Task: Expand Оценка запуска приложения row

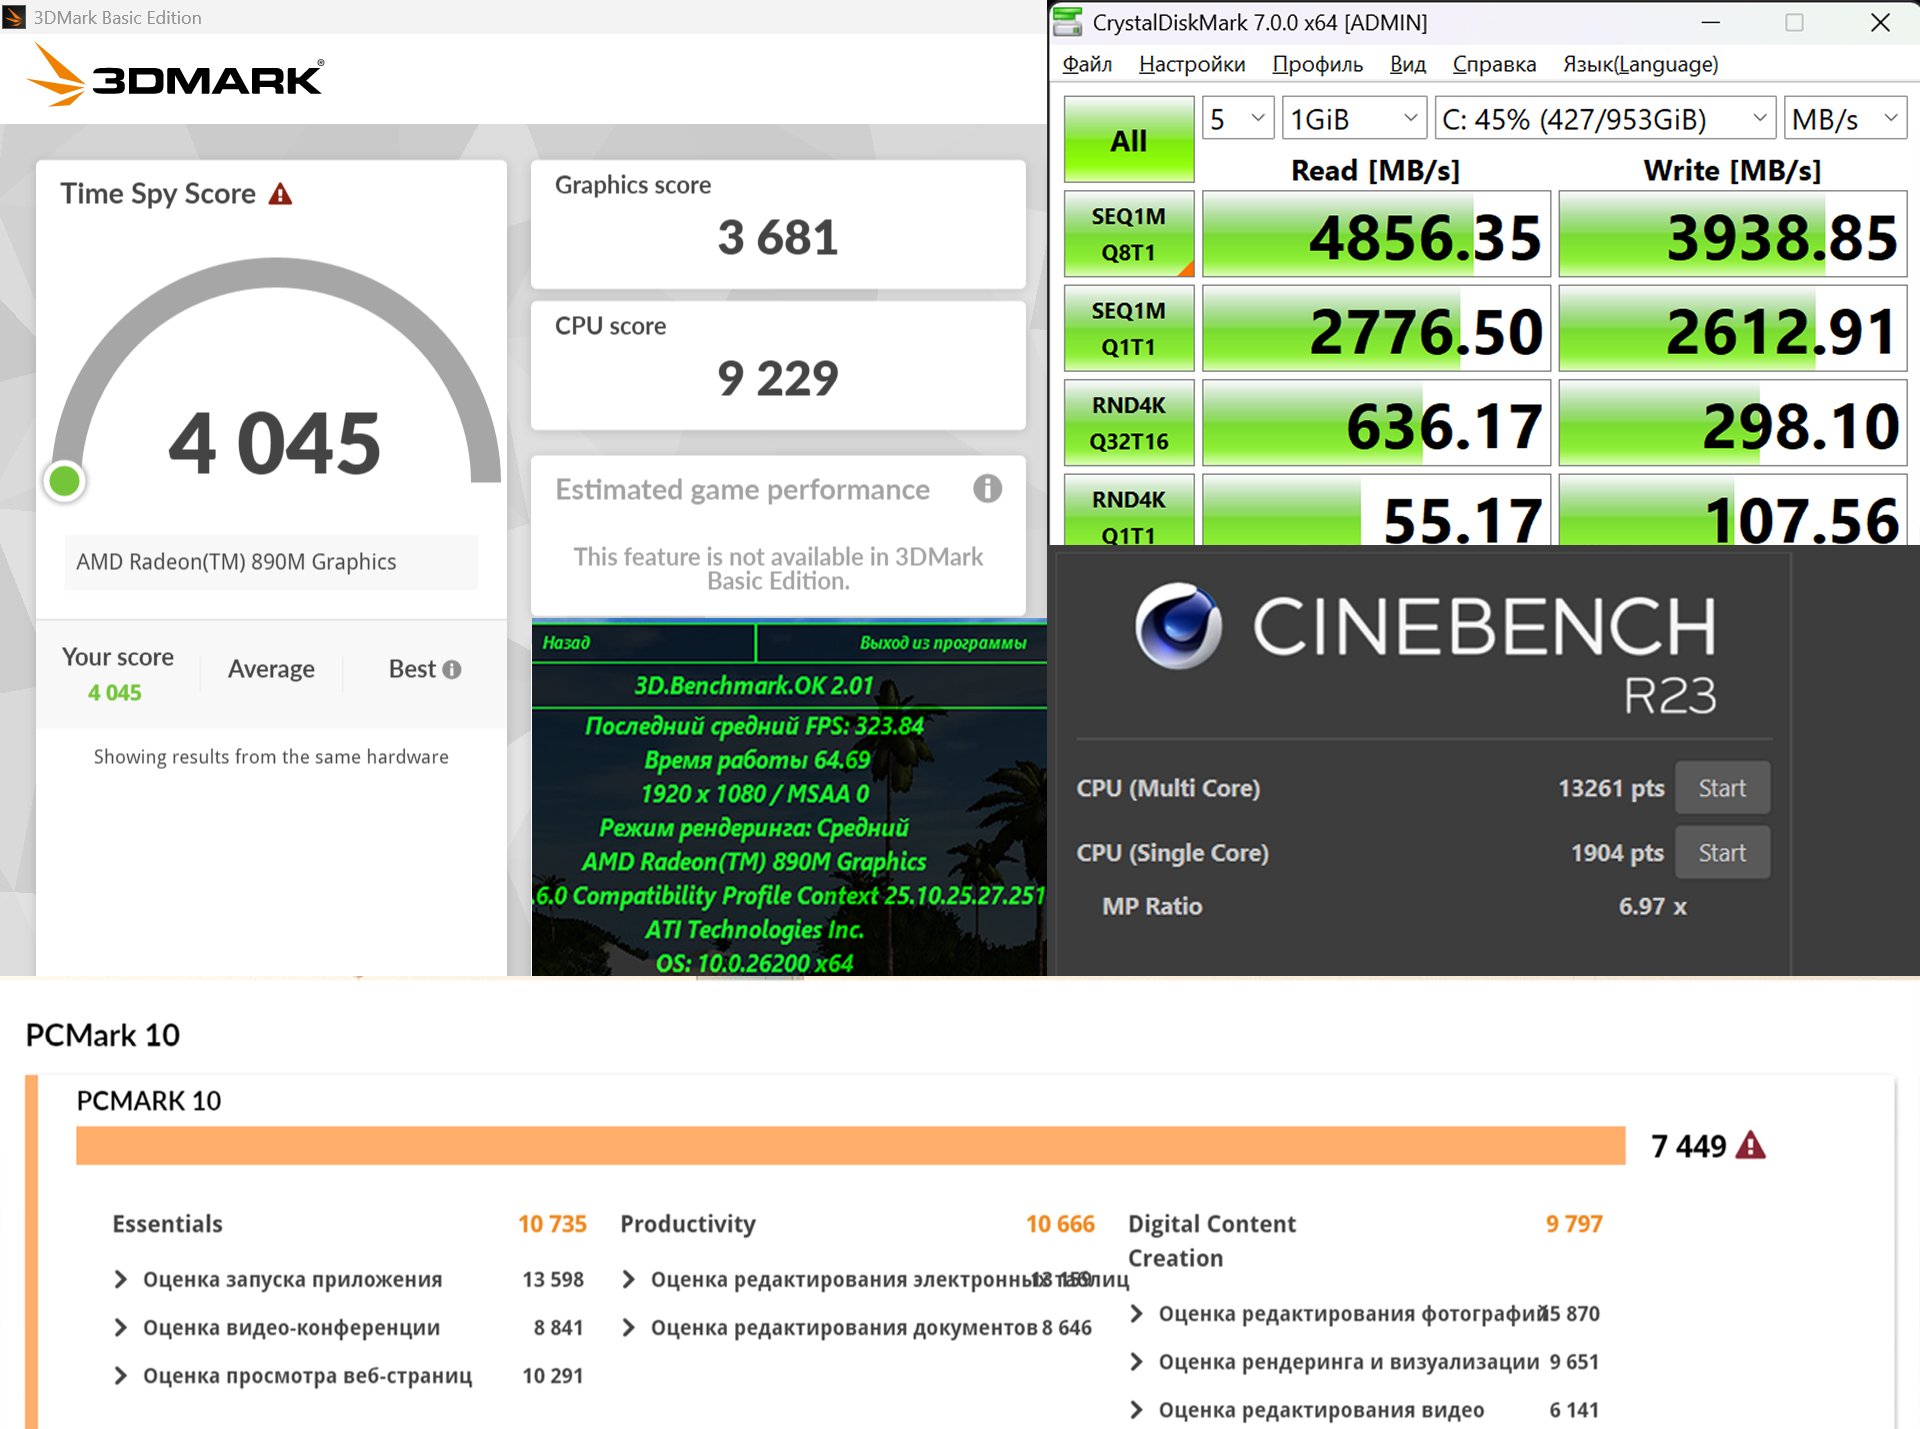Action: 121,1279
